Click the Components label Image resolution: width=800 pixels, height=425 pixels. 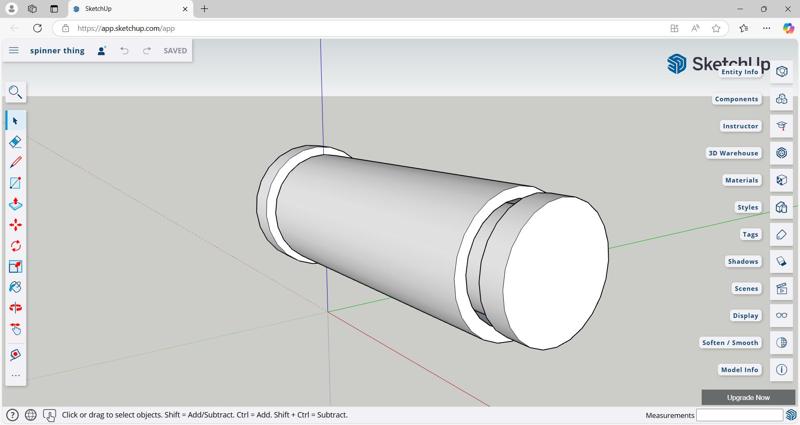click(x=736, y=99)
